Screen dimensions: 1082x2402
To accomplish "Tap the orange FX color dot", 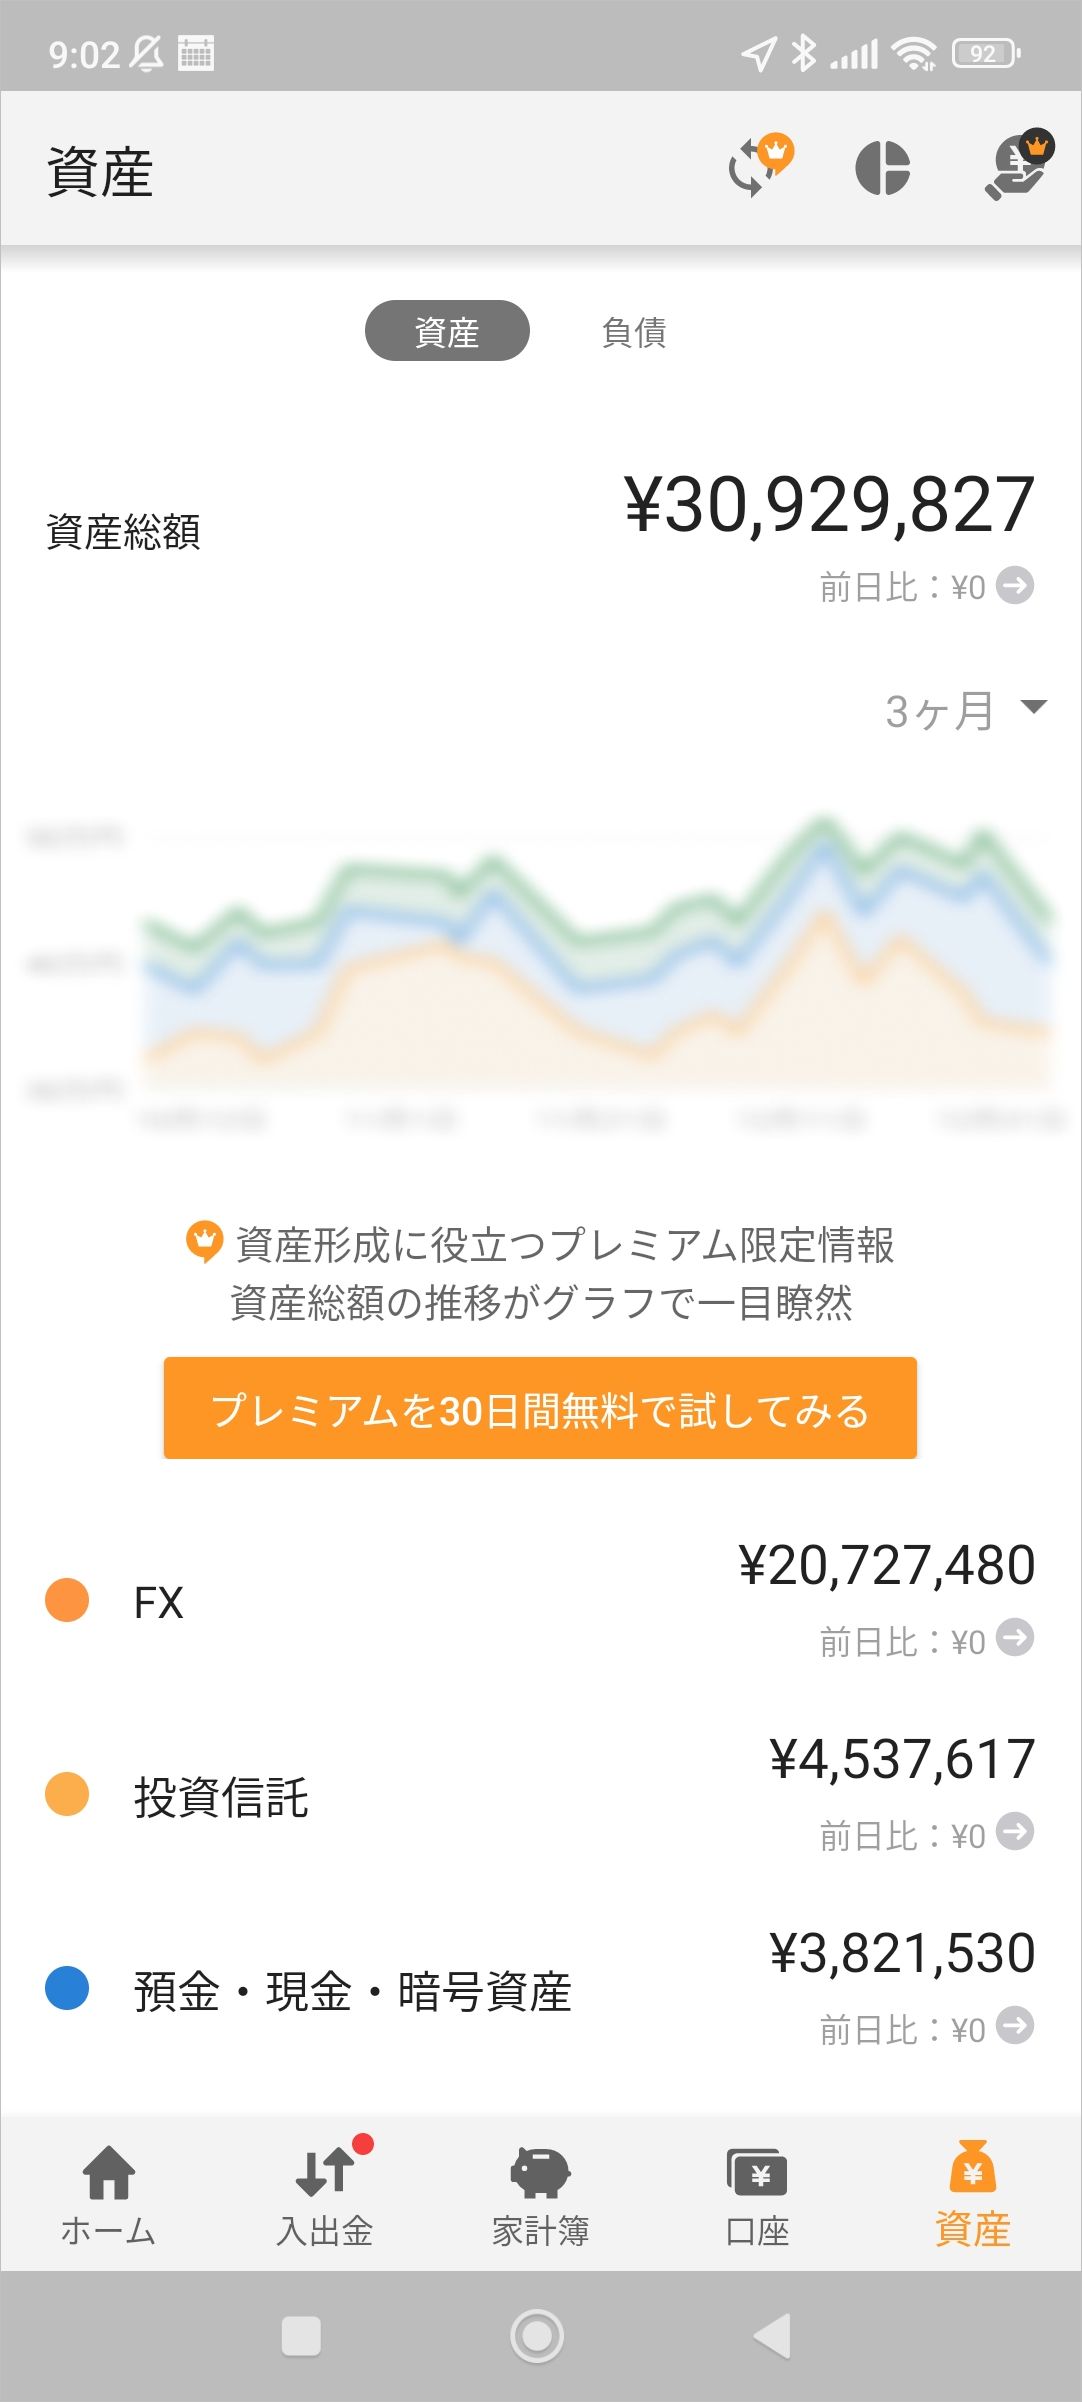I will point(67,1600).
